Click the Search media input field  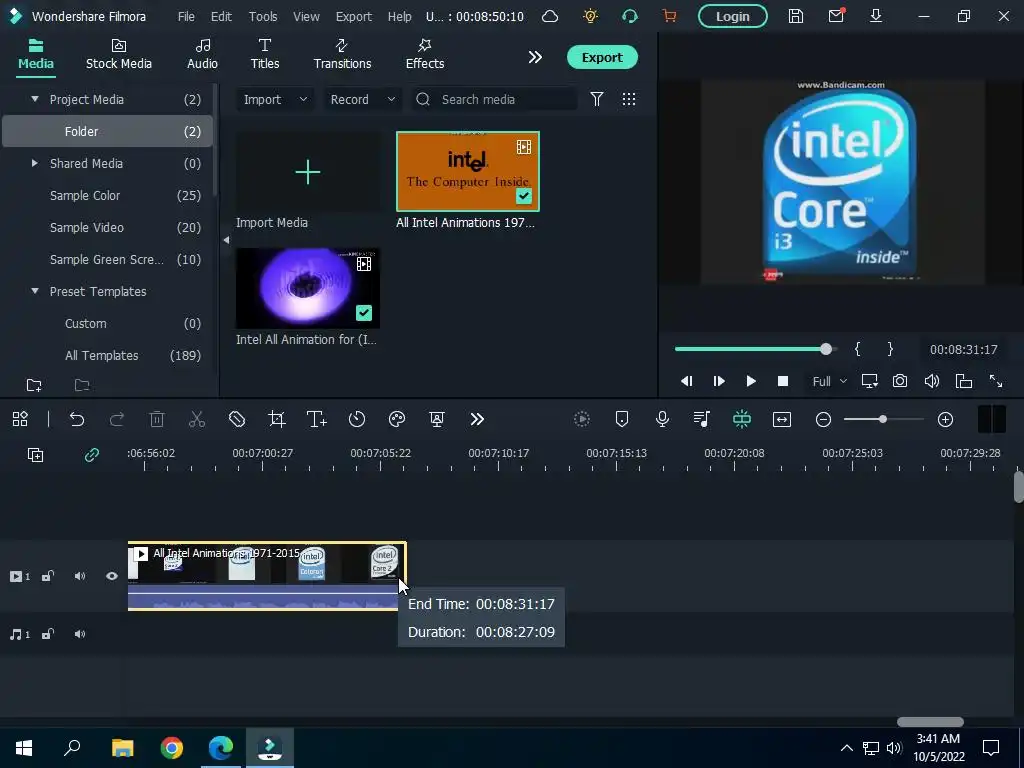pos(494,99)
